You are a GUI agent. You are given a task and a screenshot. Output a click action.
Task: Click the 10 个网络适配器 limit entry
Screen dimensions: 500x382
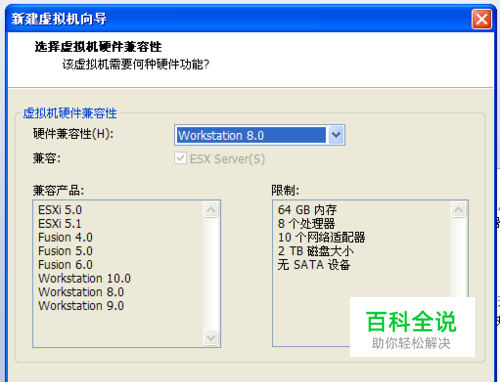tap(321, 237)
